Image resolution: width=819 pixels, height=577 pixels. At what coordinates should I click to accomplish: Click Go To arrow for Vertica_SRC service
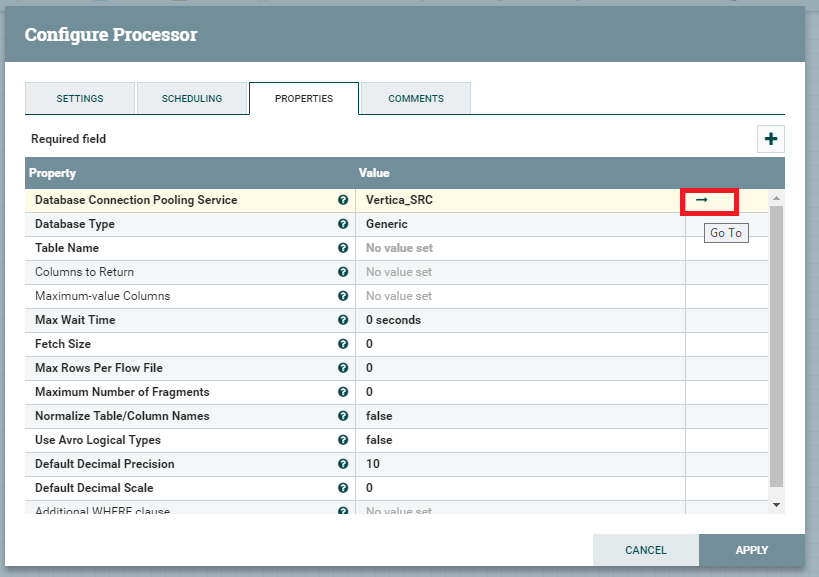click(x=701, y=200)
